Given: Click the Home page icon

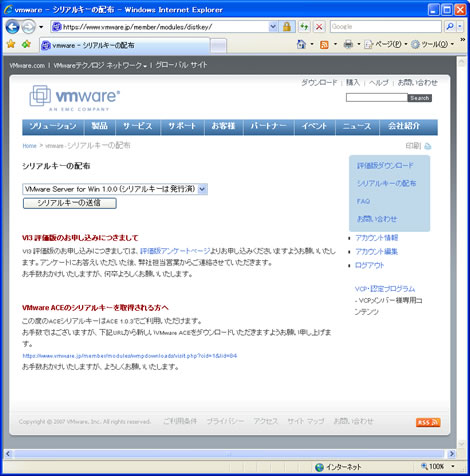Looking at the screenshot, I should 301,44.
